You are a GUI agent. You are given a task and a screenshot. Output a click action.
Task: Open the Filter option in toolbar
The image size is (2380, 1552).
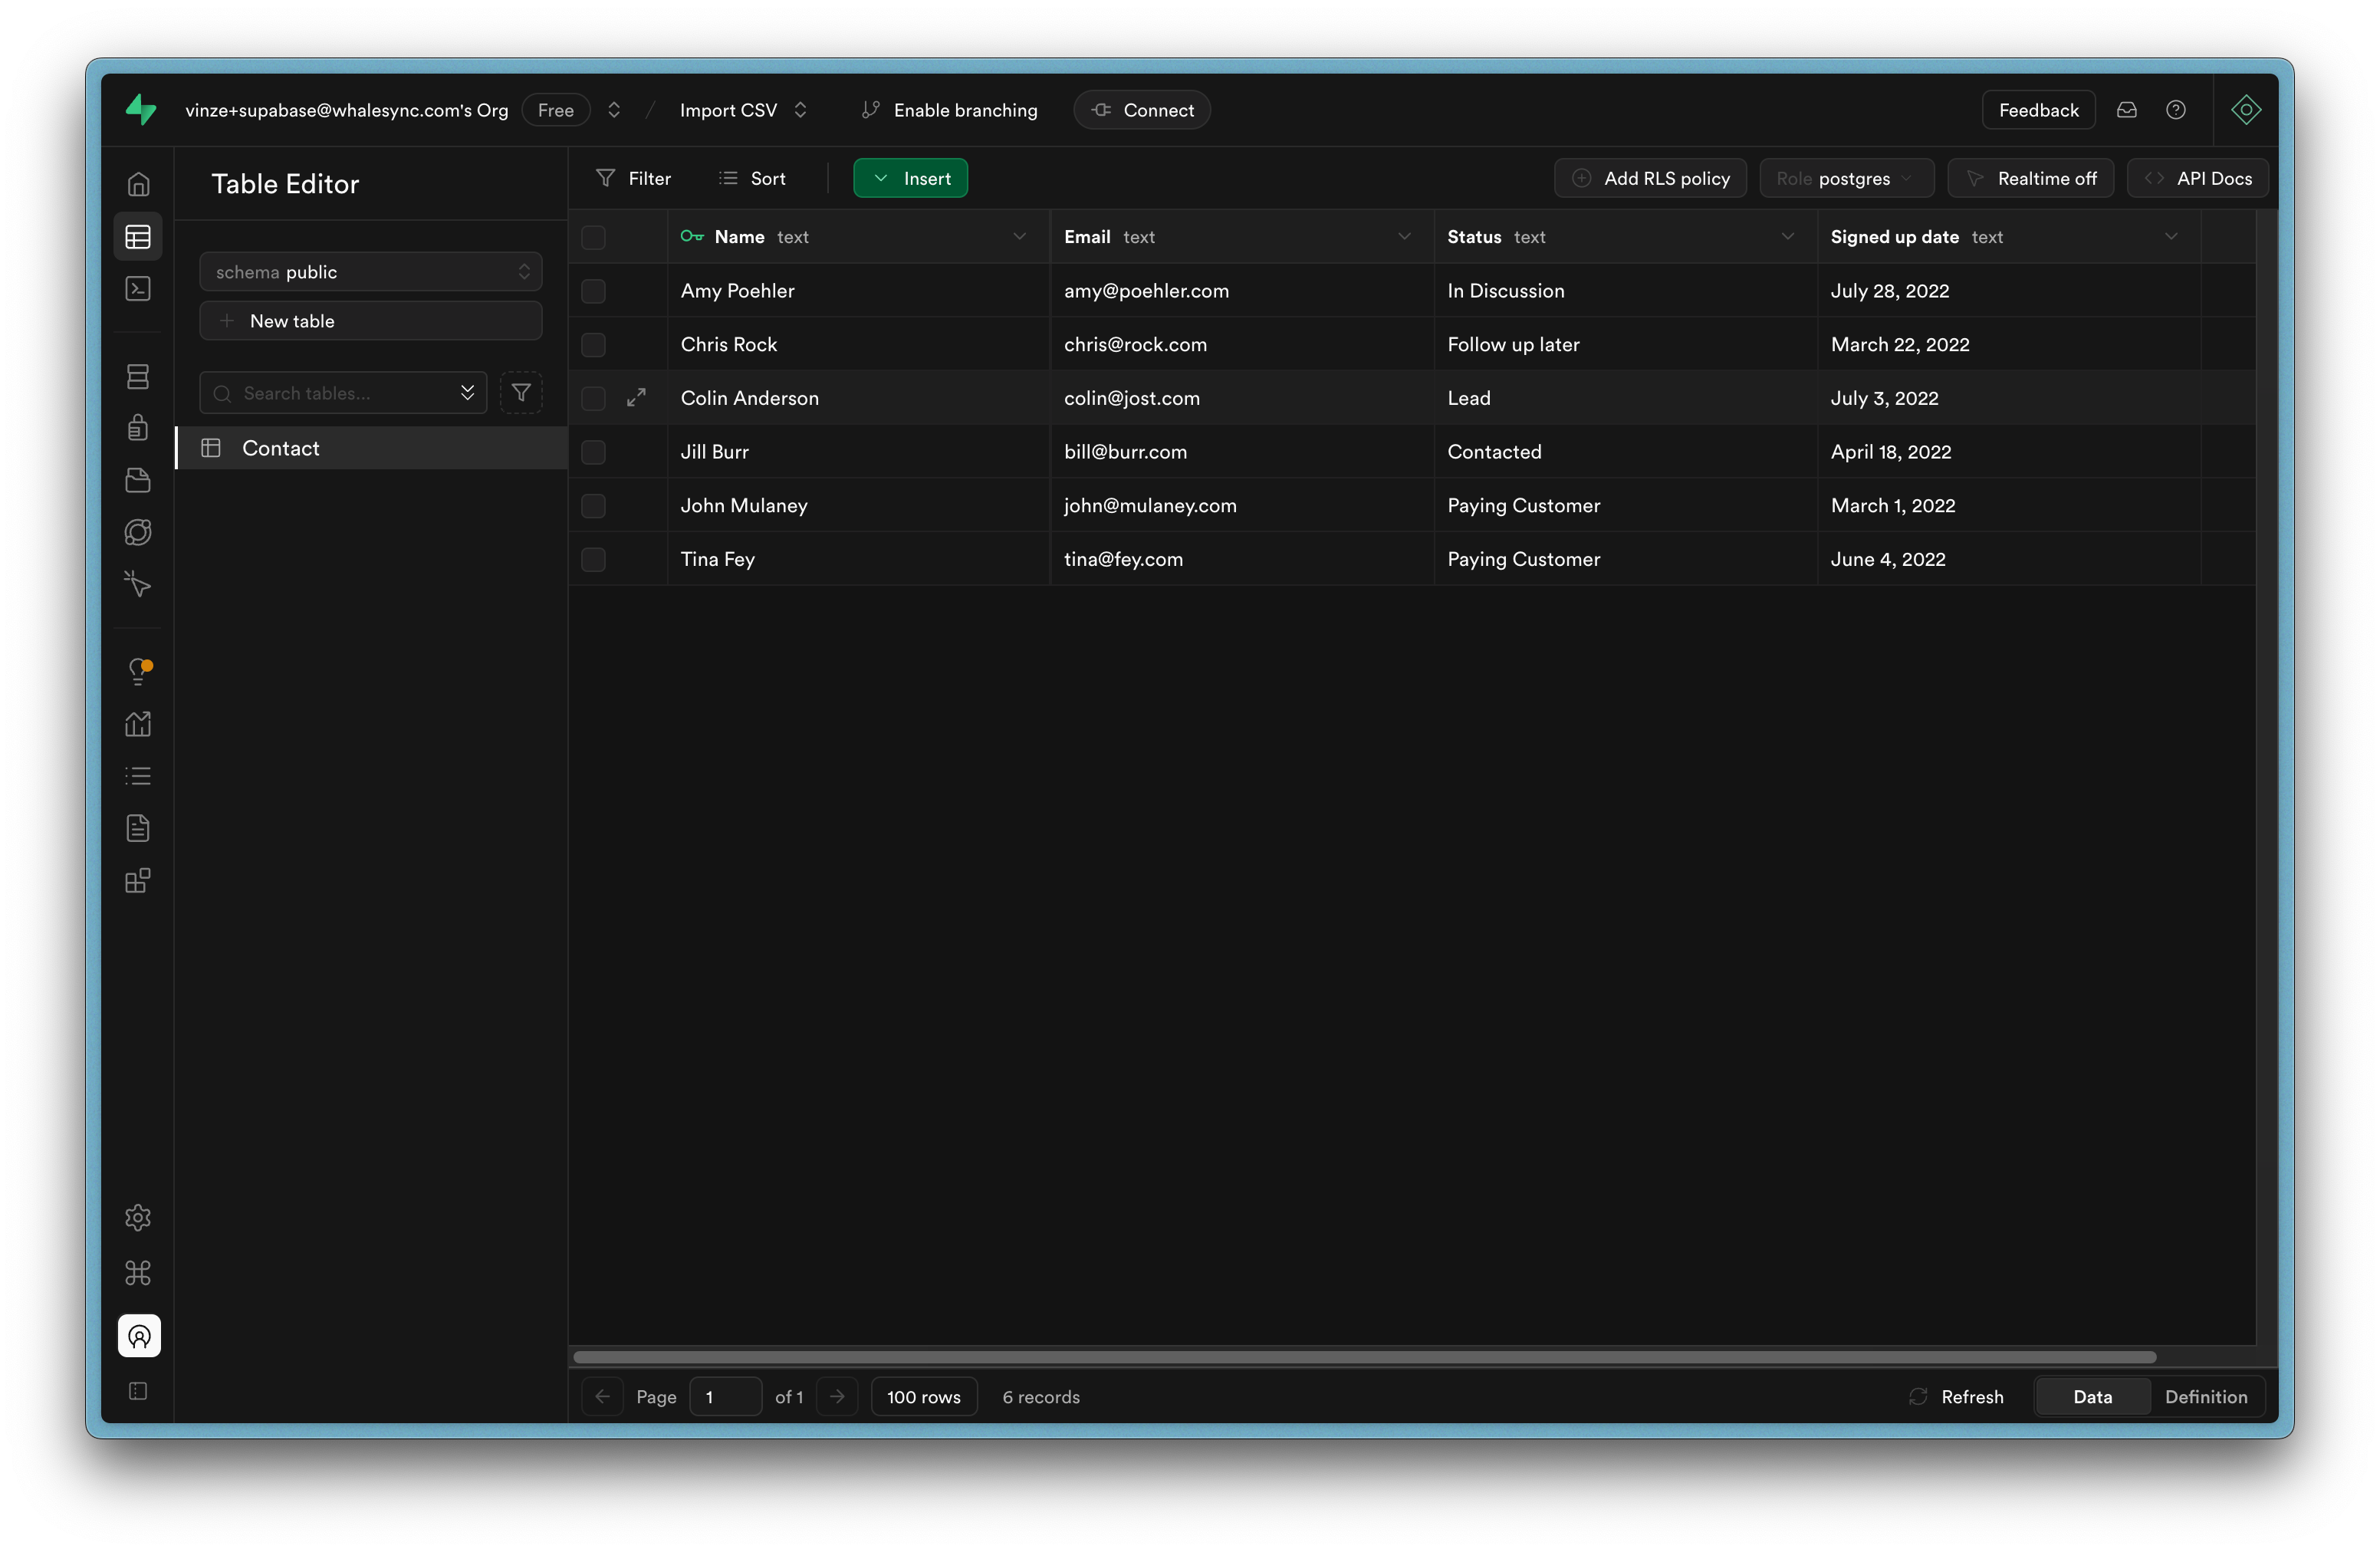point(634,178)
